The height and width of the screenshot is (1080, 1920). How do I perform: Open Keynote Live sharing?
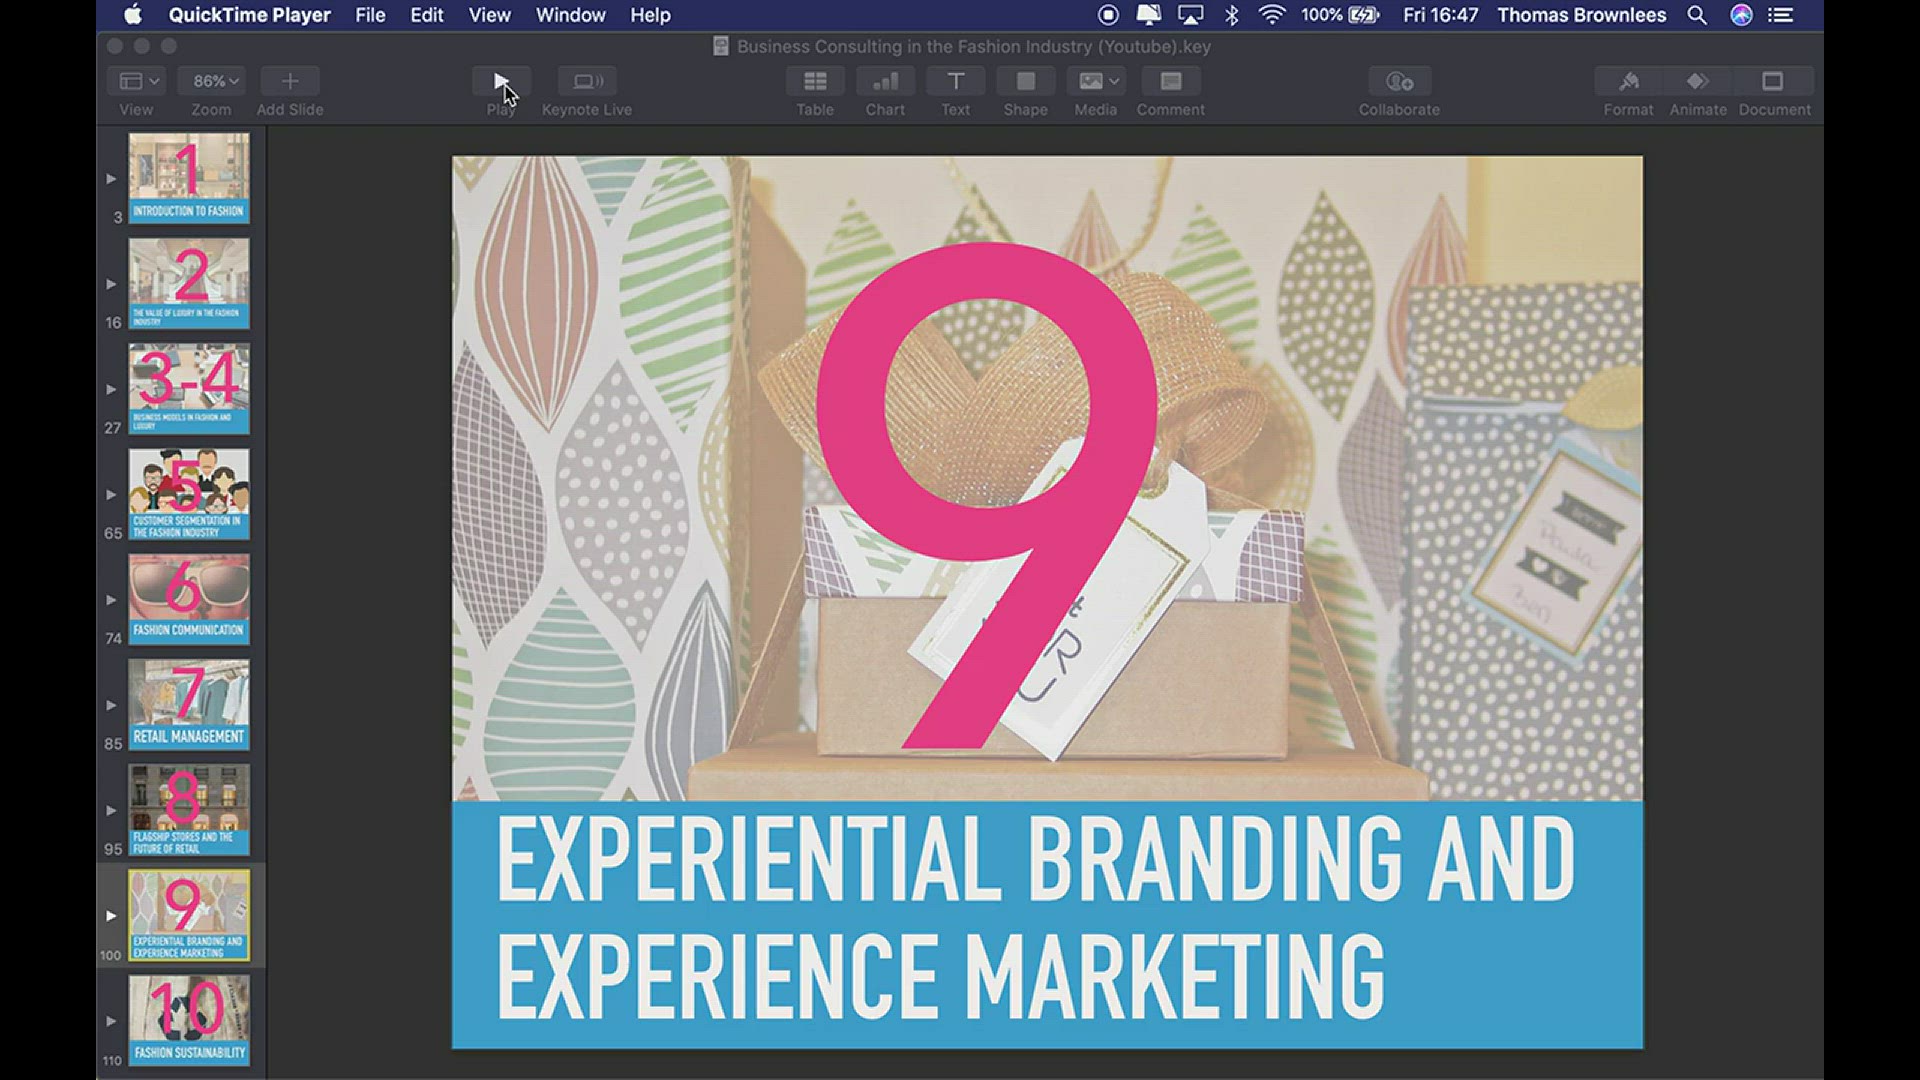coord(587,82)
